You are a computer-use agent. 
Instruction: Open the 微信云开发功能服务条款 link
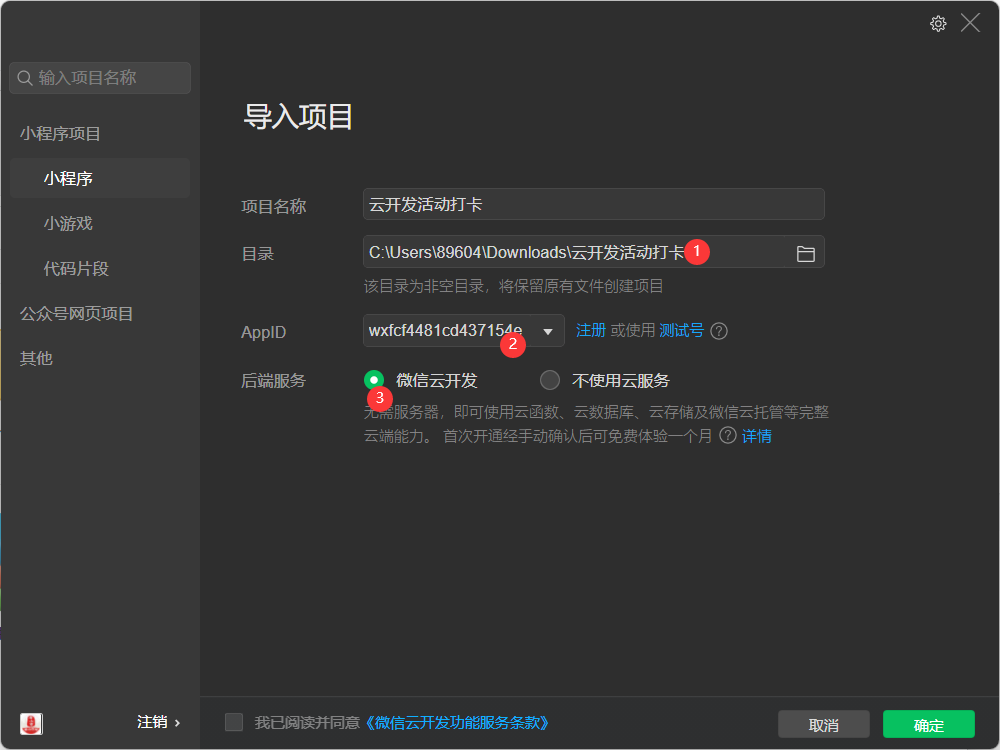coord(457,722)
